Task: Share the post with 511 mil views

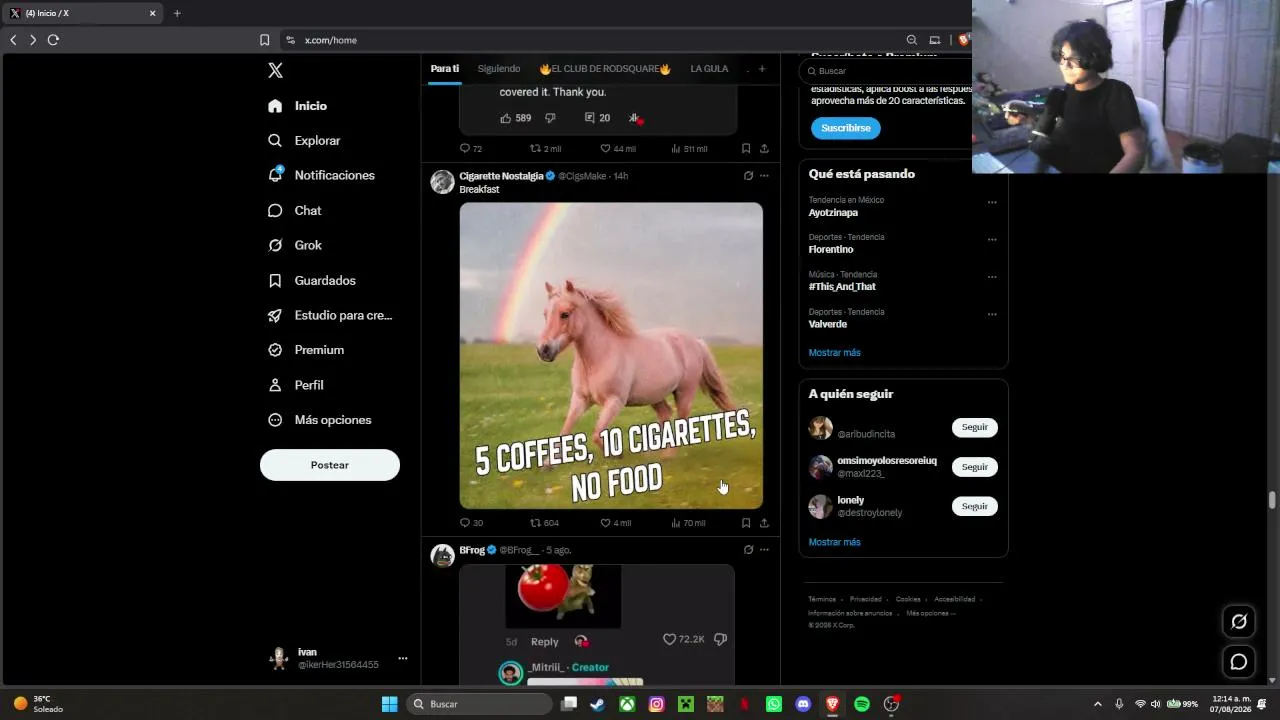Action: (x=764, y=149)
